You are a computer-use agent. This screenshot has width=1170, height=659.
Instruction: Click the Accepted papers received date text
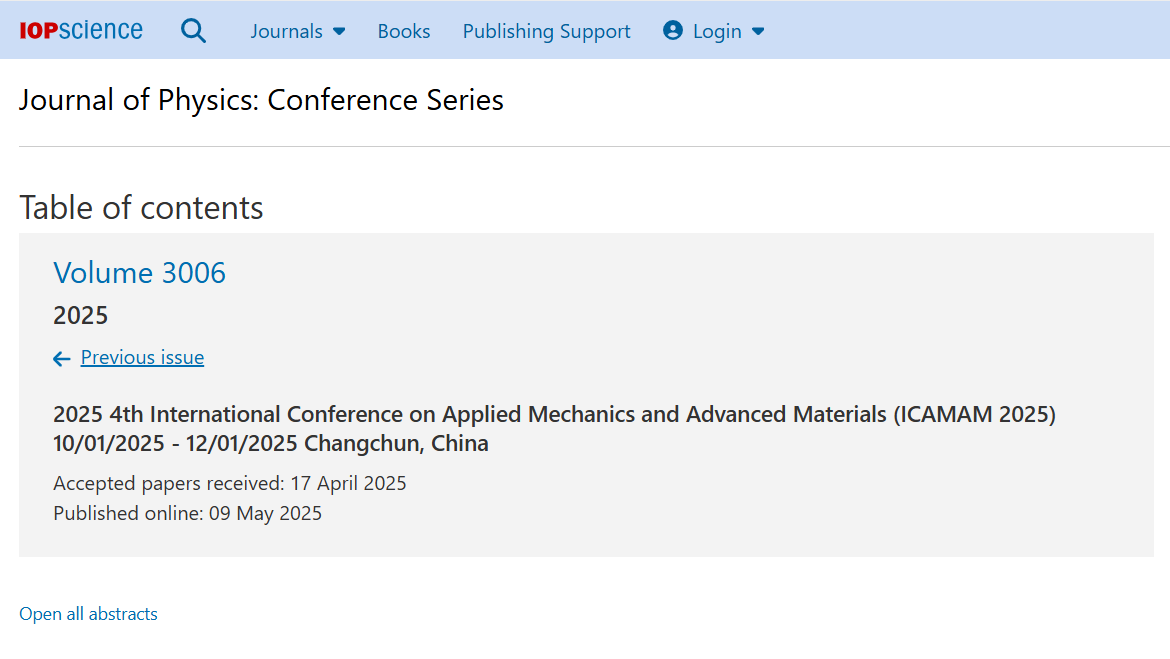coord(230,484)
